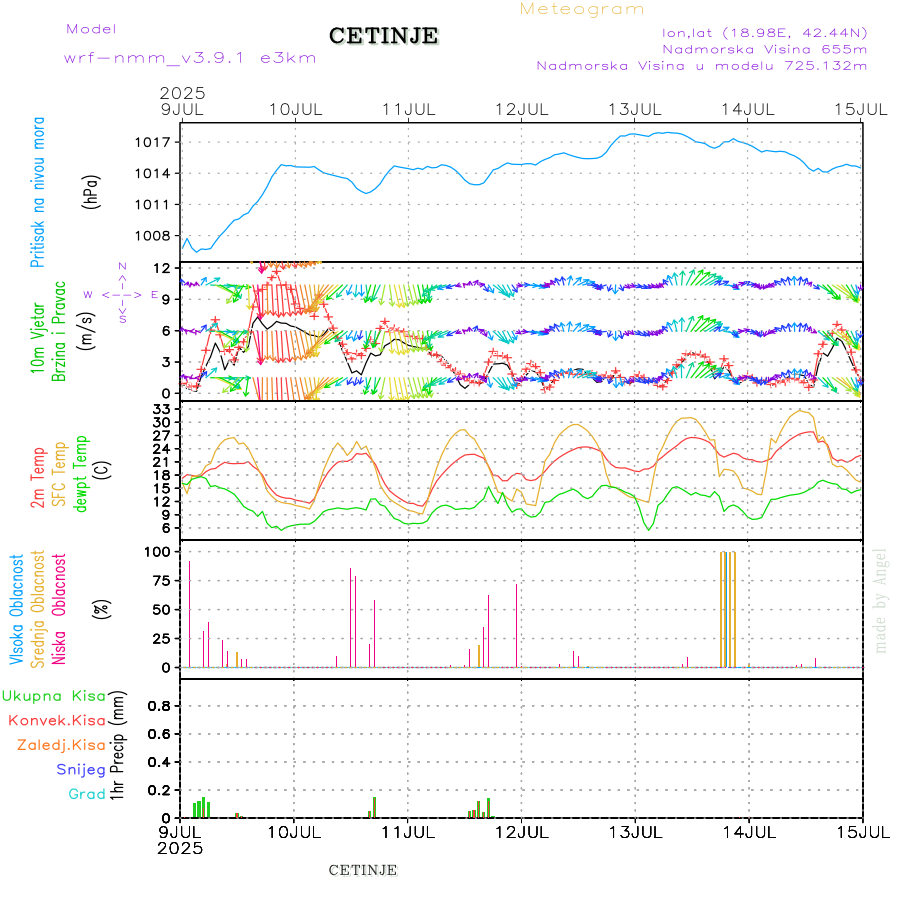Click Nadmorska Visina 655m text
Viewport: 900px width, 900px height.
click(765, 48)
